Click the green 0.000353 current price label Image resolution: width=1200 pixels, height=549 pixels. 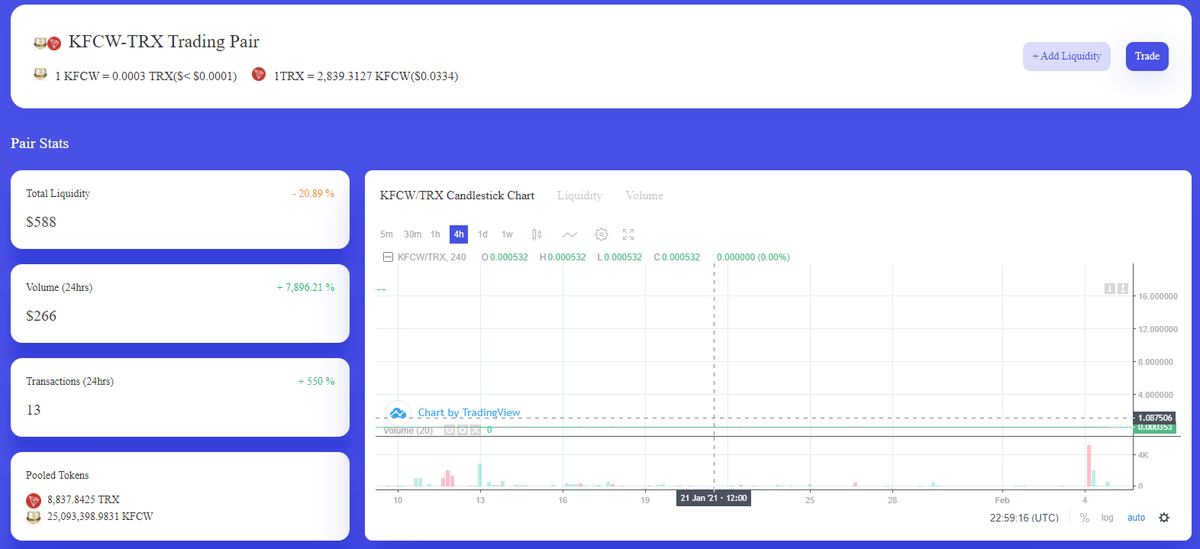(x=1154, y=427)
